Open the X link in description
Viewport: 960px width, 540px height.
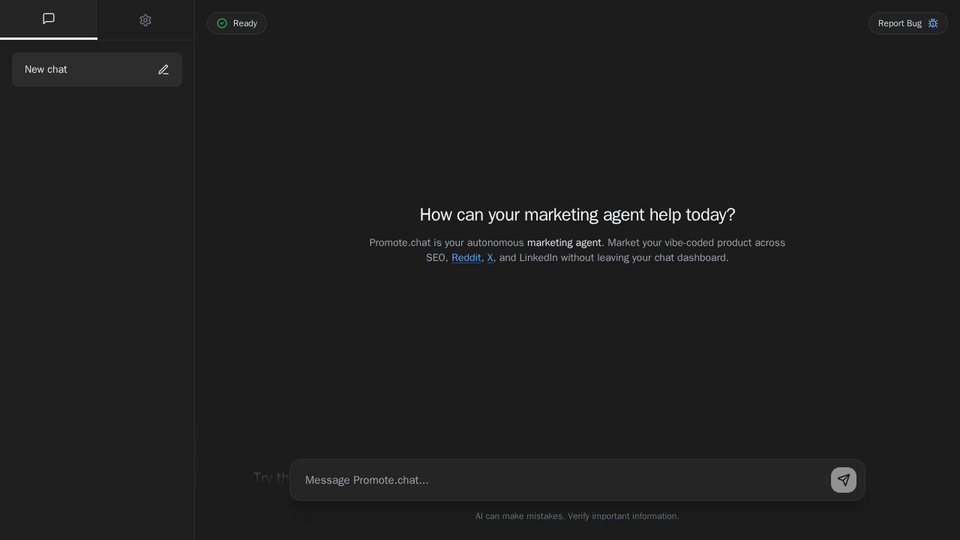pyautogui.click(x=490, y=258)
